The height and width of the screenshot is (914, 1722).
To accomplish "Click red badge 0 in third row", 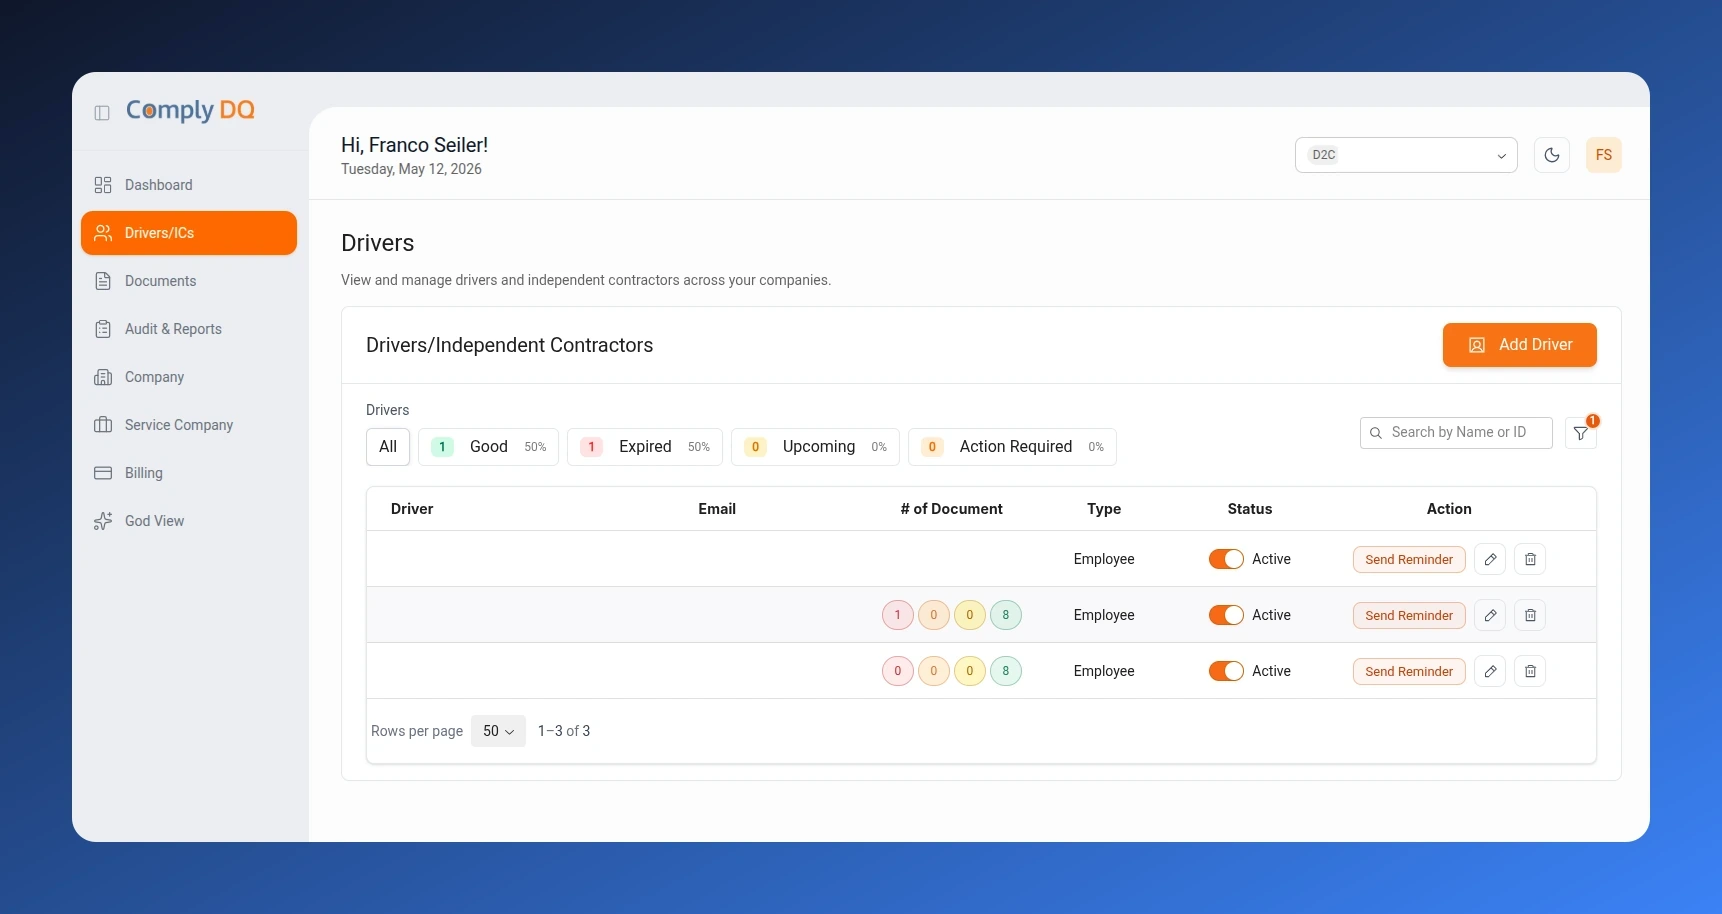I will pos(898,671).
